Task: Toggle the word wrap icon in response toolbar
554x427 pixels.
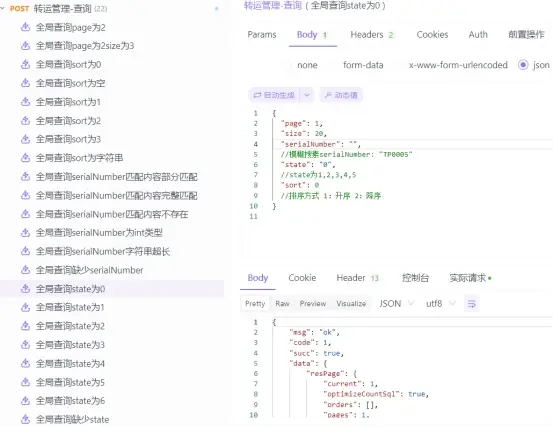Action: click(x=471, y=304)
